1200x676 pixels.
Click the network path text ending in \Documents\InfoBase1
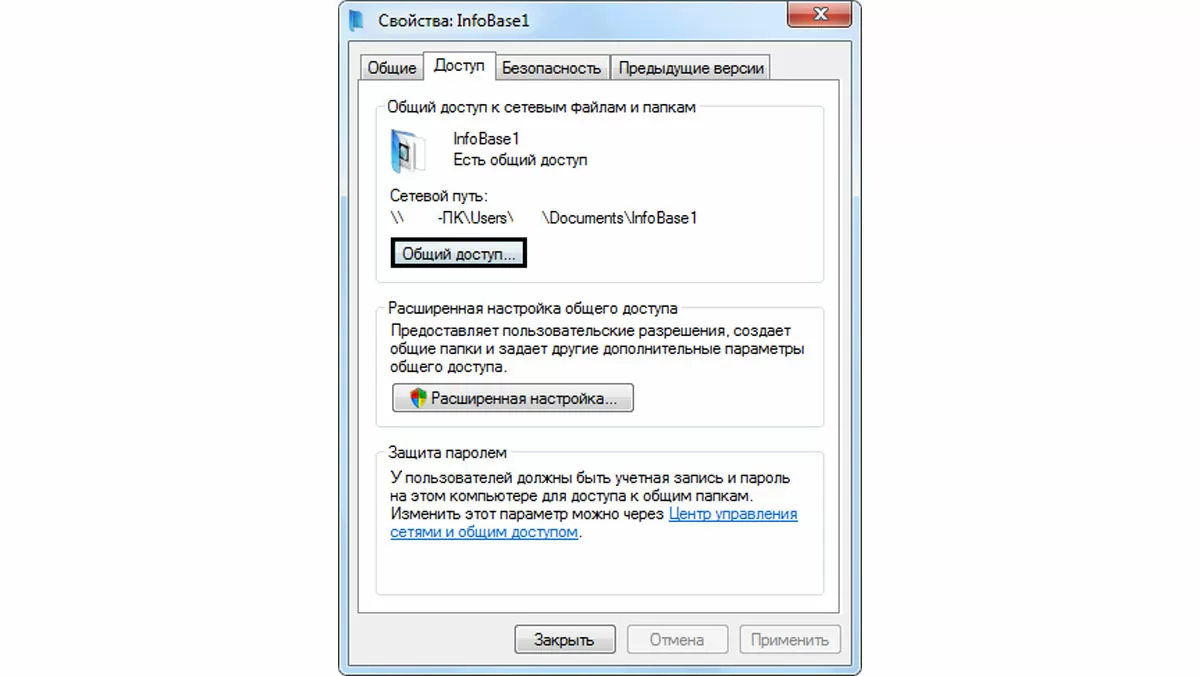point(543,217)
